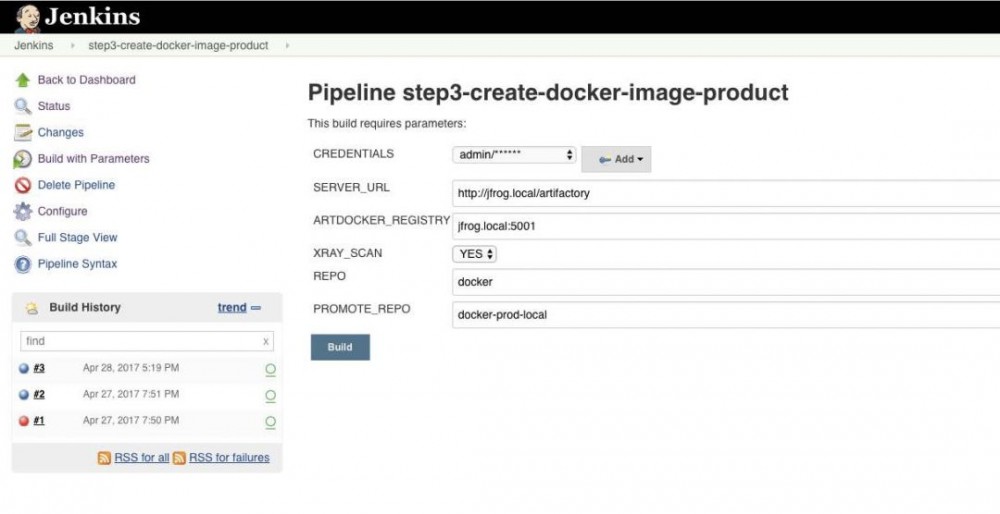Open Full Stage View in the sidebar
The width and height of the screenshot is (1000, 514).
coord(77,238)
